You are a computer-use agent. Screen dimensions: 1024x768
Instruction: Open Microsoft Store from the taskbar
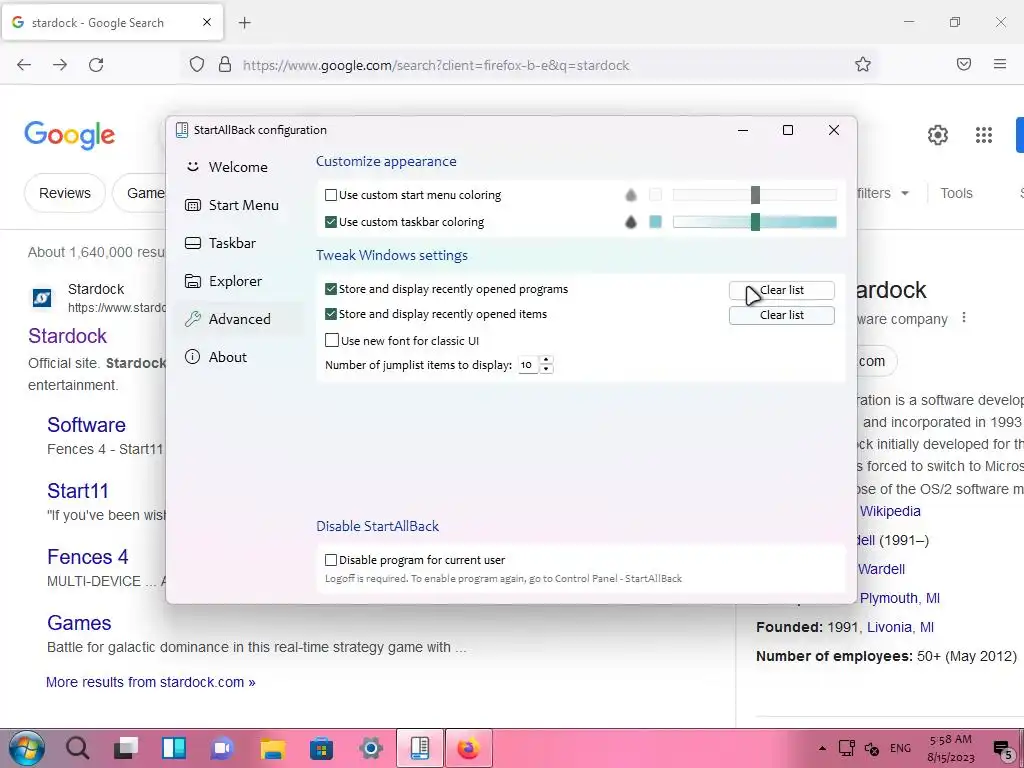pos(321,748)
